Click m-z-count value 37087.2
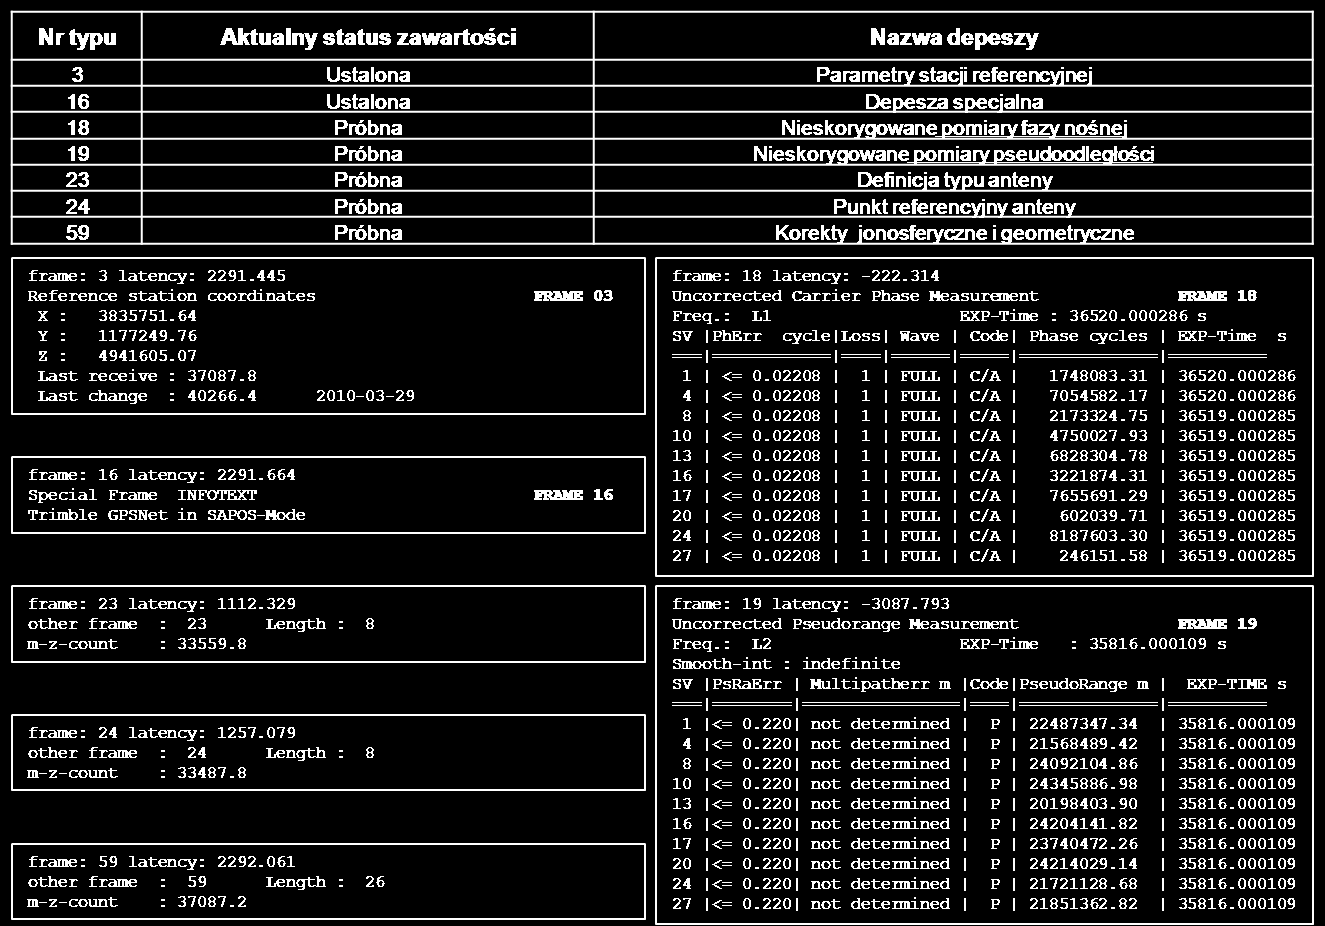Viewport: 1325px width, 926px height. (x=212, y=902)
